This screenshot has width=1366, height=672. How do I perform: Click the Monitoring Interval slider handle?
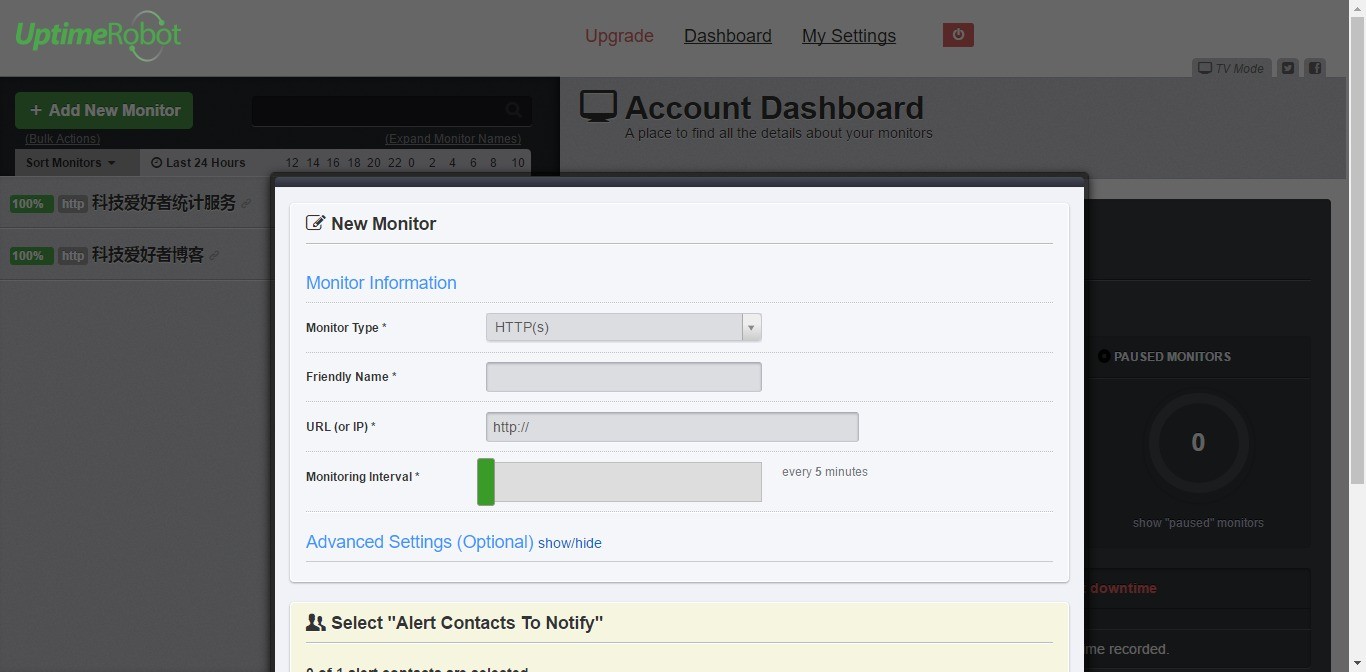pos(486,482)
